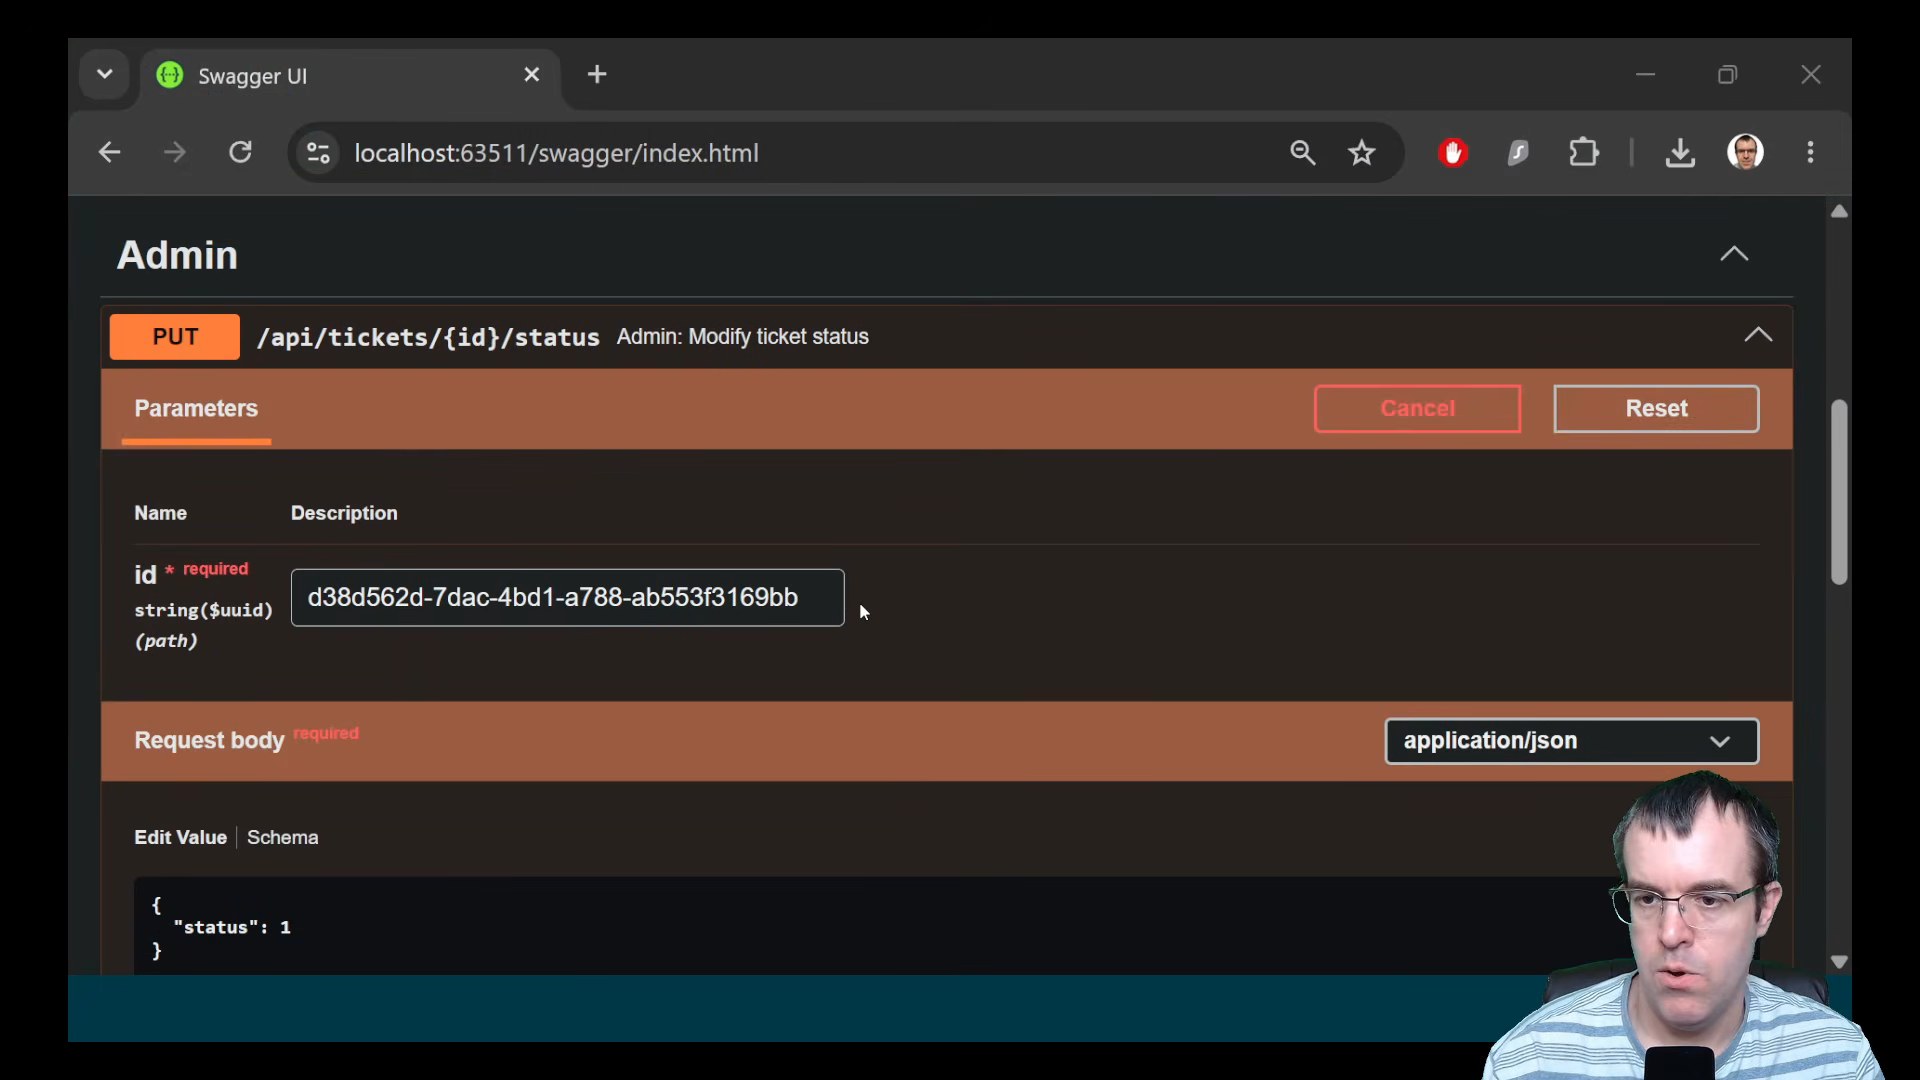Open the Chrome three-dot menu
Screen dimensions: 1920x1080
click(x=1811, y=152)
